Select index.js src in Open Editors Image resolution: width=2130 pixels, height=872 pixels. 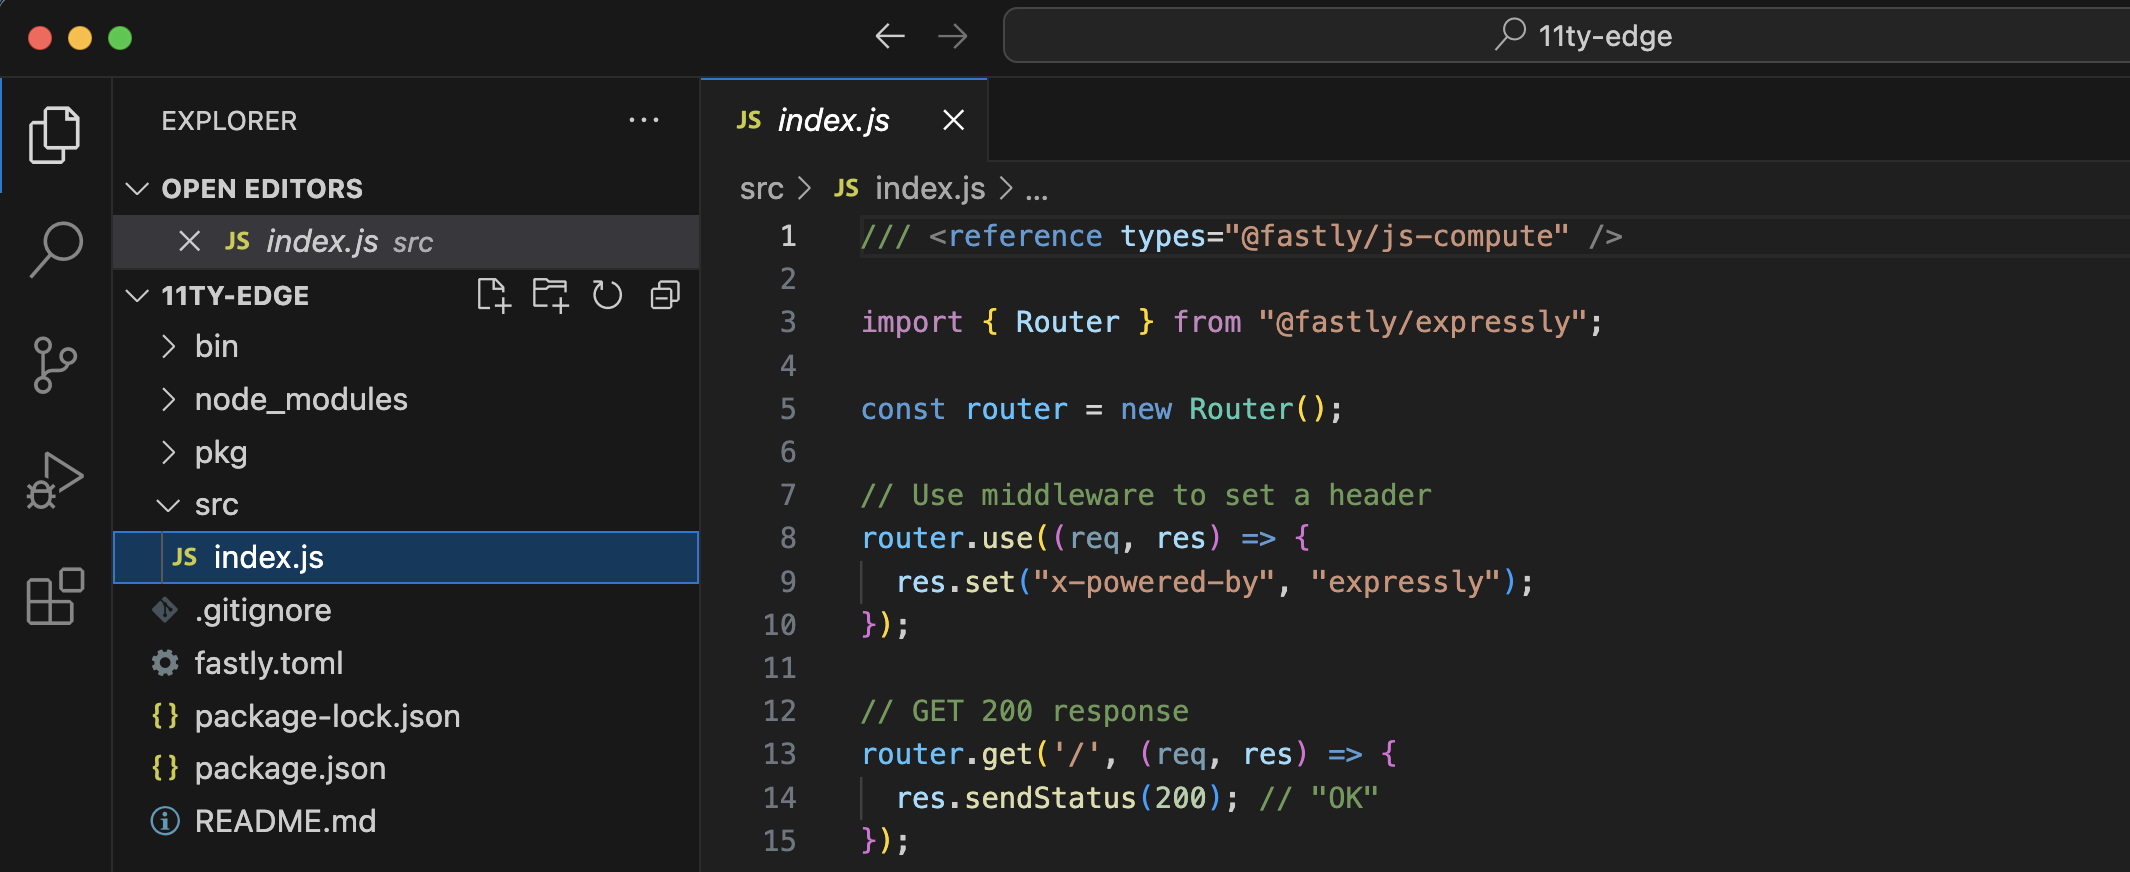point(406,241)
